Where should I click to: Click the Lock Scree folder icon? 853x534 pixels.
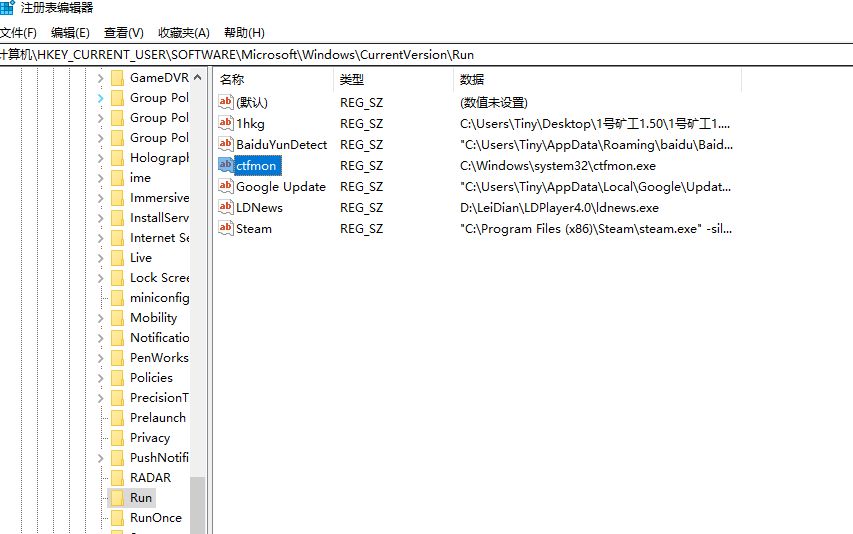pos(117,278)
